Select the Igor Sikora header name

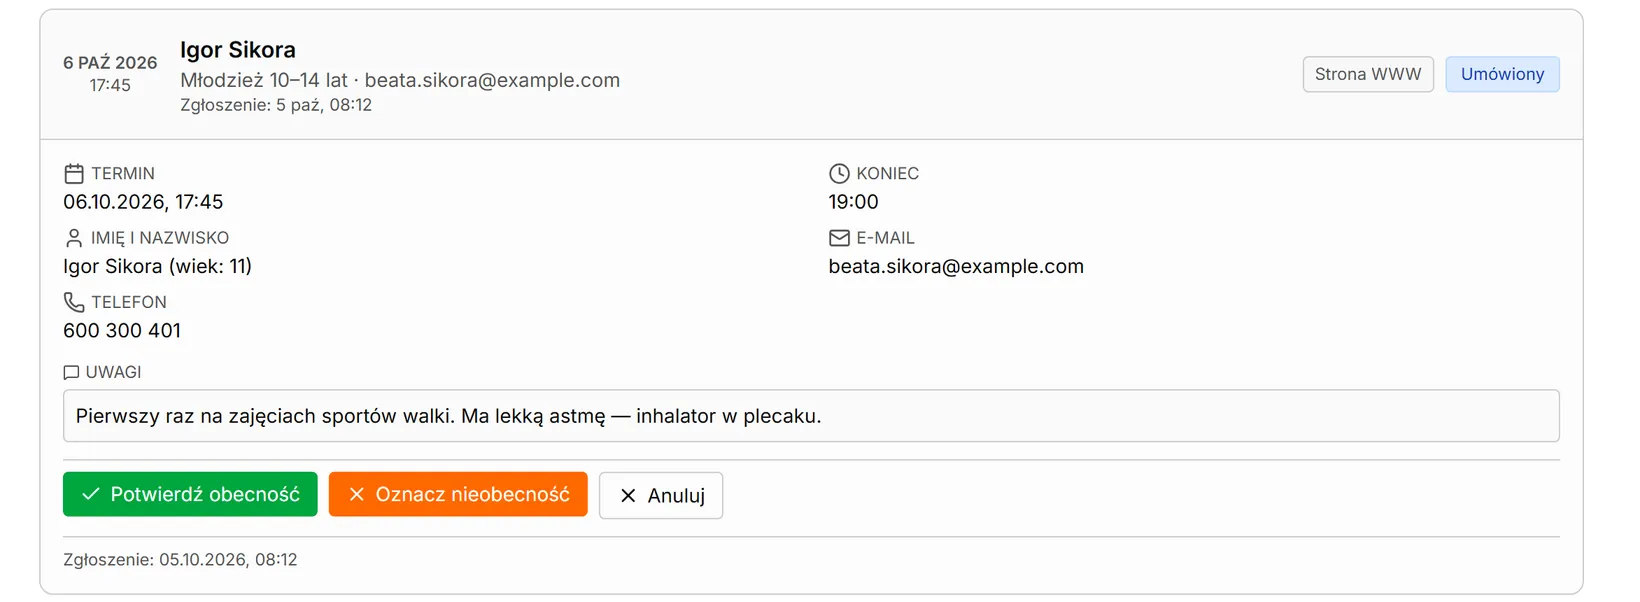[238, 50]
